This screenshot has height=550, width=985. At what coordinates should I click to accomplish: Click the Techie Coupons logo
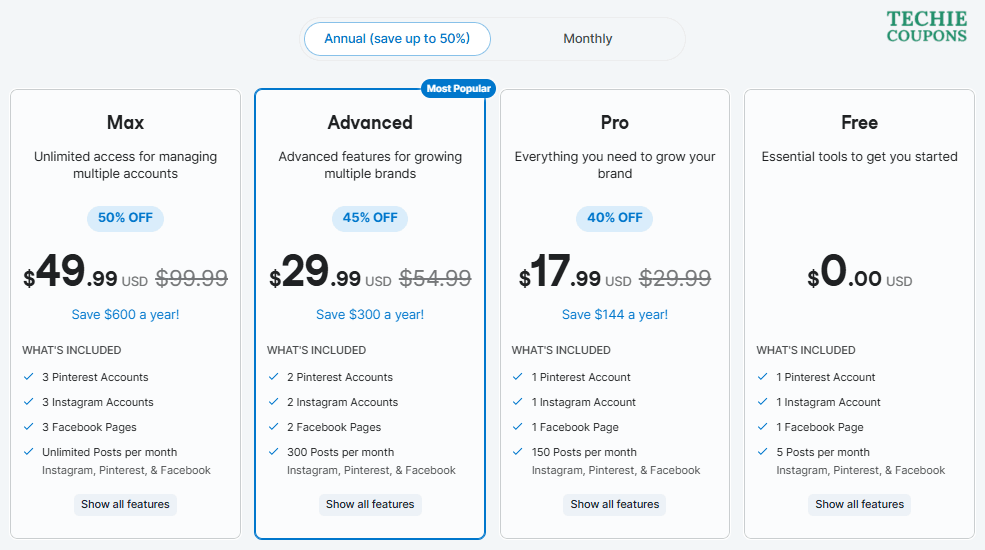[x=927, y=27]
